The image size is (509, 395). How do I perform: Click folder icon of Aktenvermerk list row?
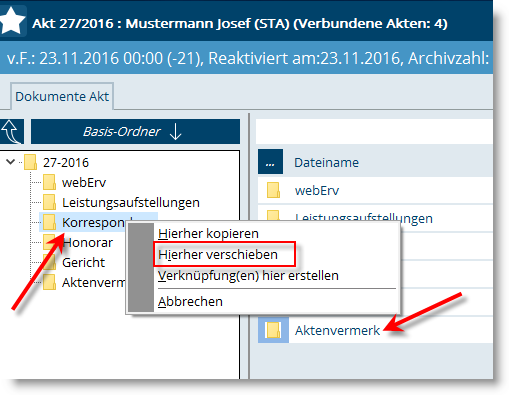273,330
